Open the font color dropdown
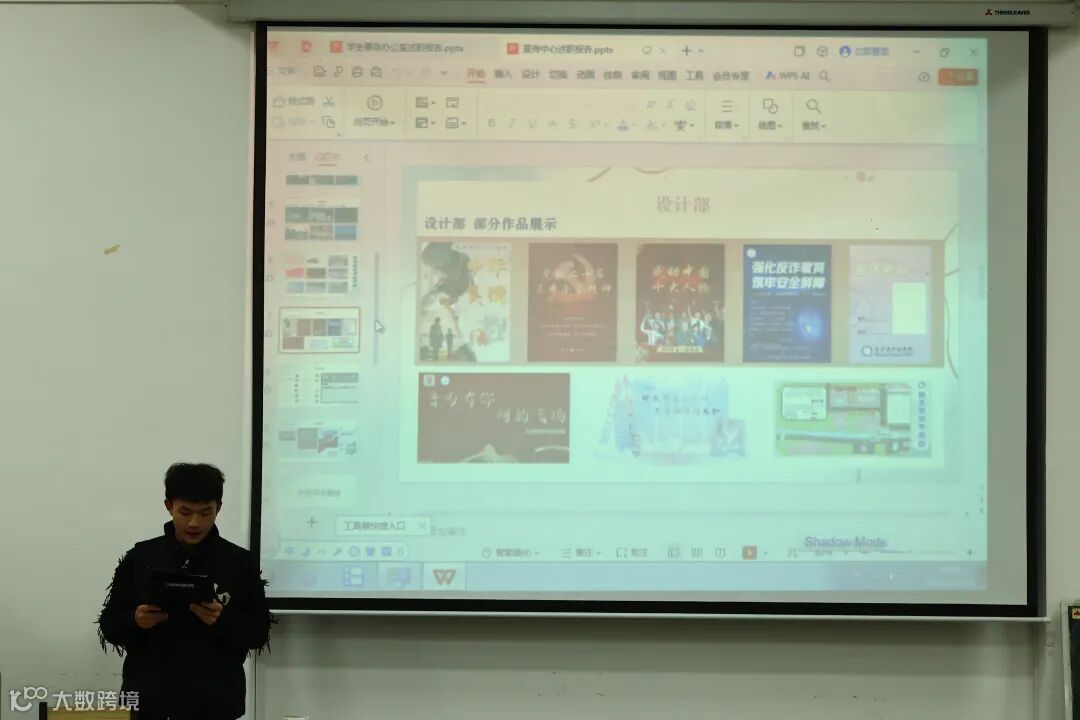 tap(625, 125)
